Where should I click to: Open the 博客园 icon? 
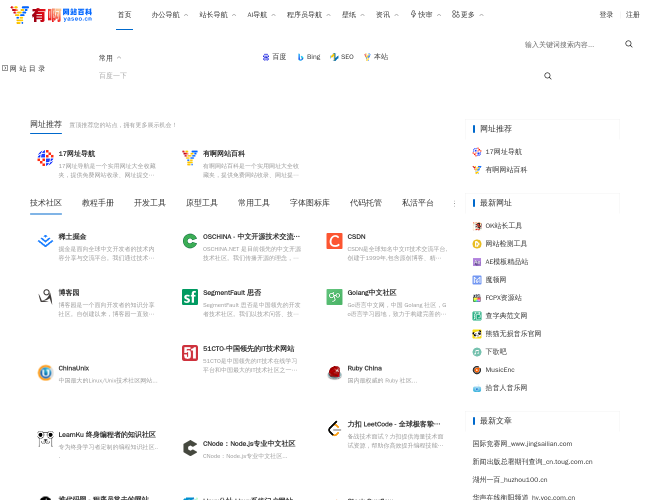point(45,297)
